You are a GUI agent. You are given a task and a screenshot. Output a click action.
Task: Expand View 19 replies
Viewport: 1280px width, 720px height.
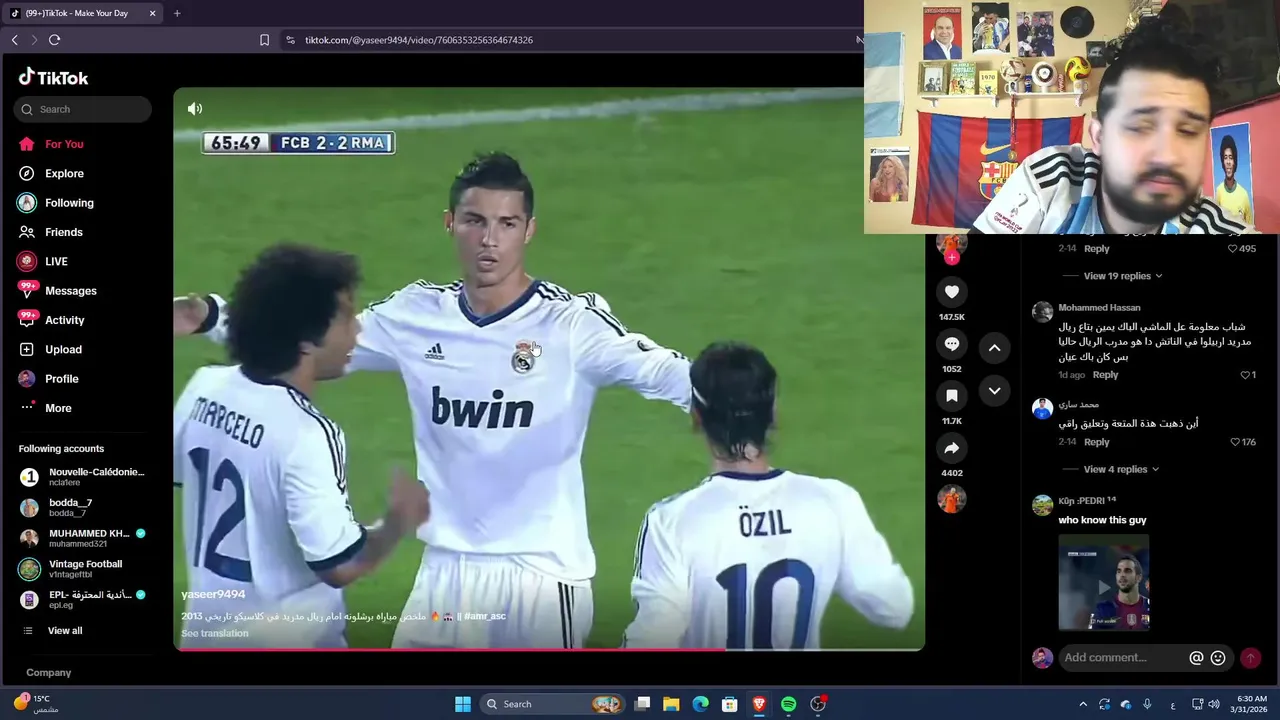pyautogui.click(x=1123, y=276)
